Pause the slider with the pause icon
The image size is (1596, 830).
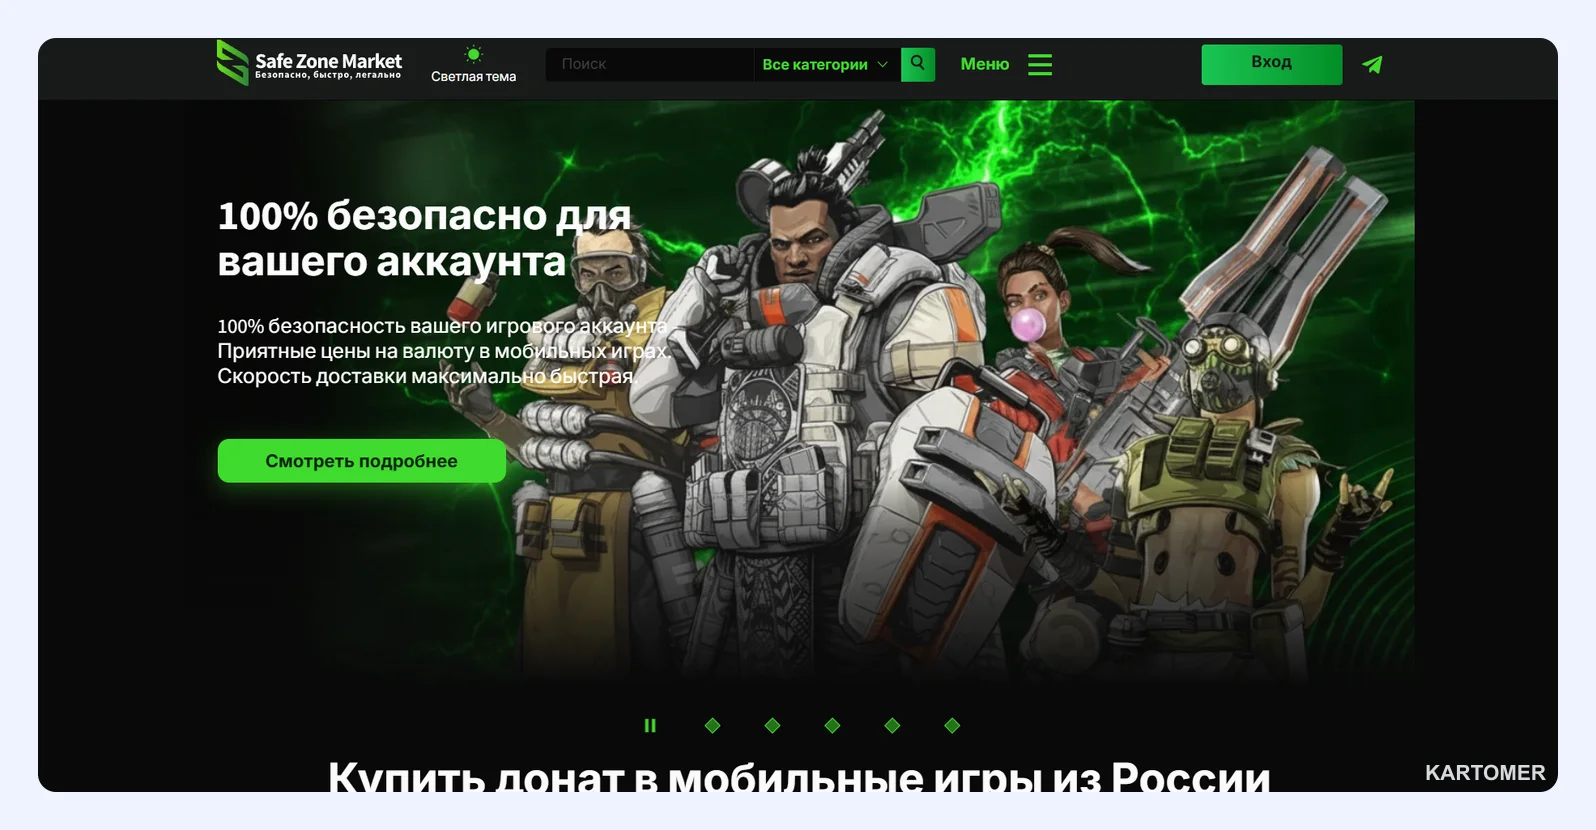(x=650, y=726)
